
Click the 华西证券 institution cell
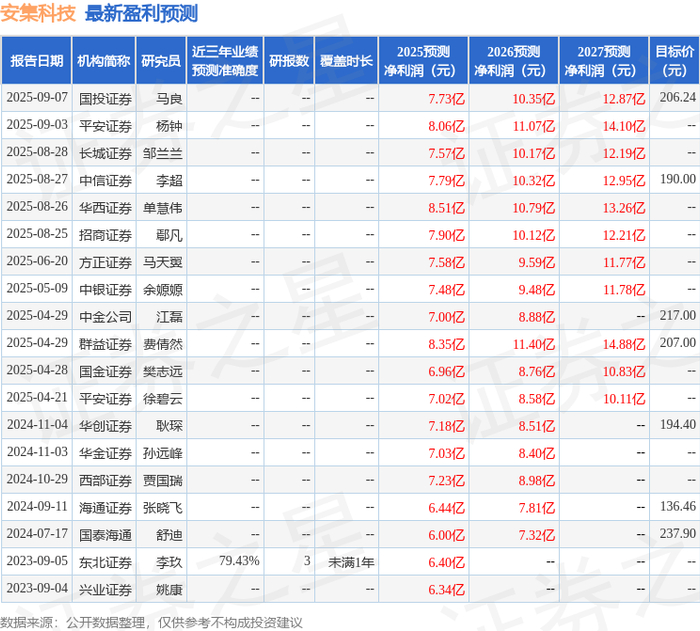pyautogui.click(x=105, y=208)
